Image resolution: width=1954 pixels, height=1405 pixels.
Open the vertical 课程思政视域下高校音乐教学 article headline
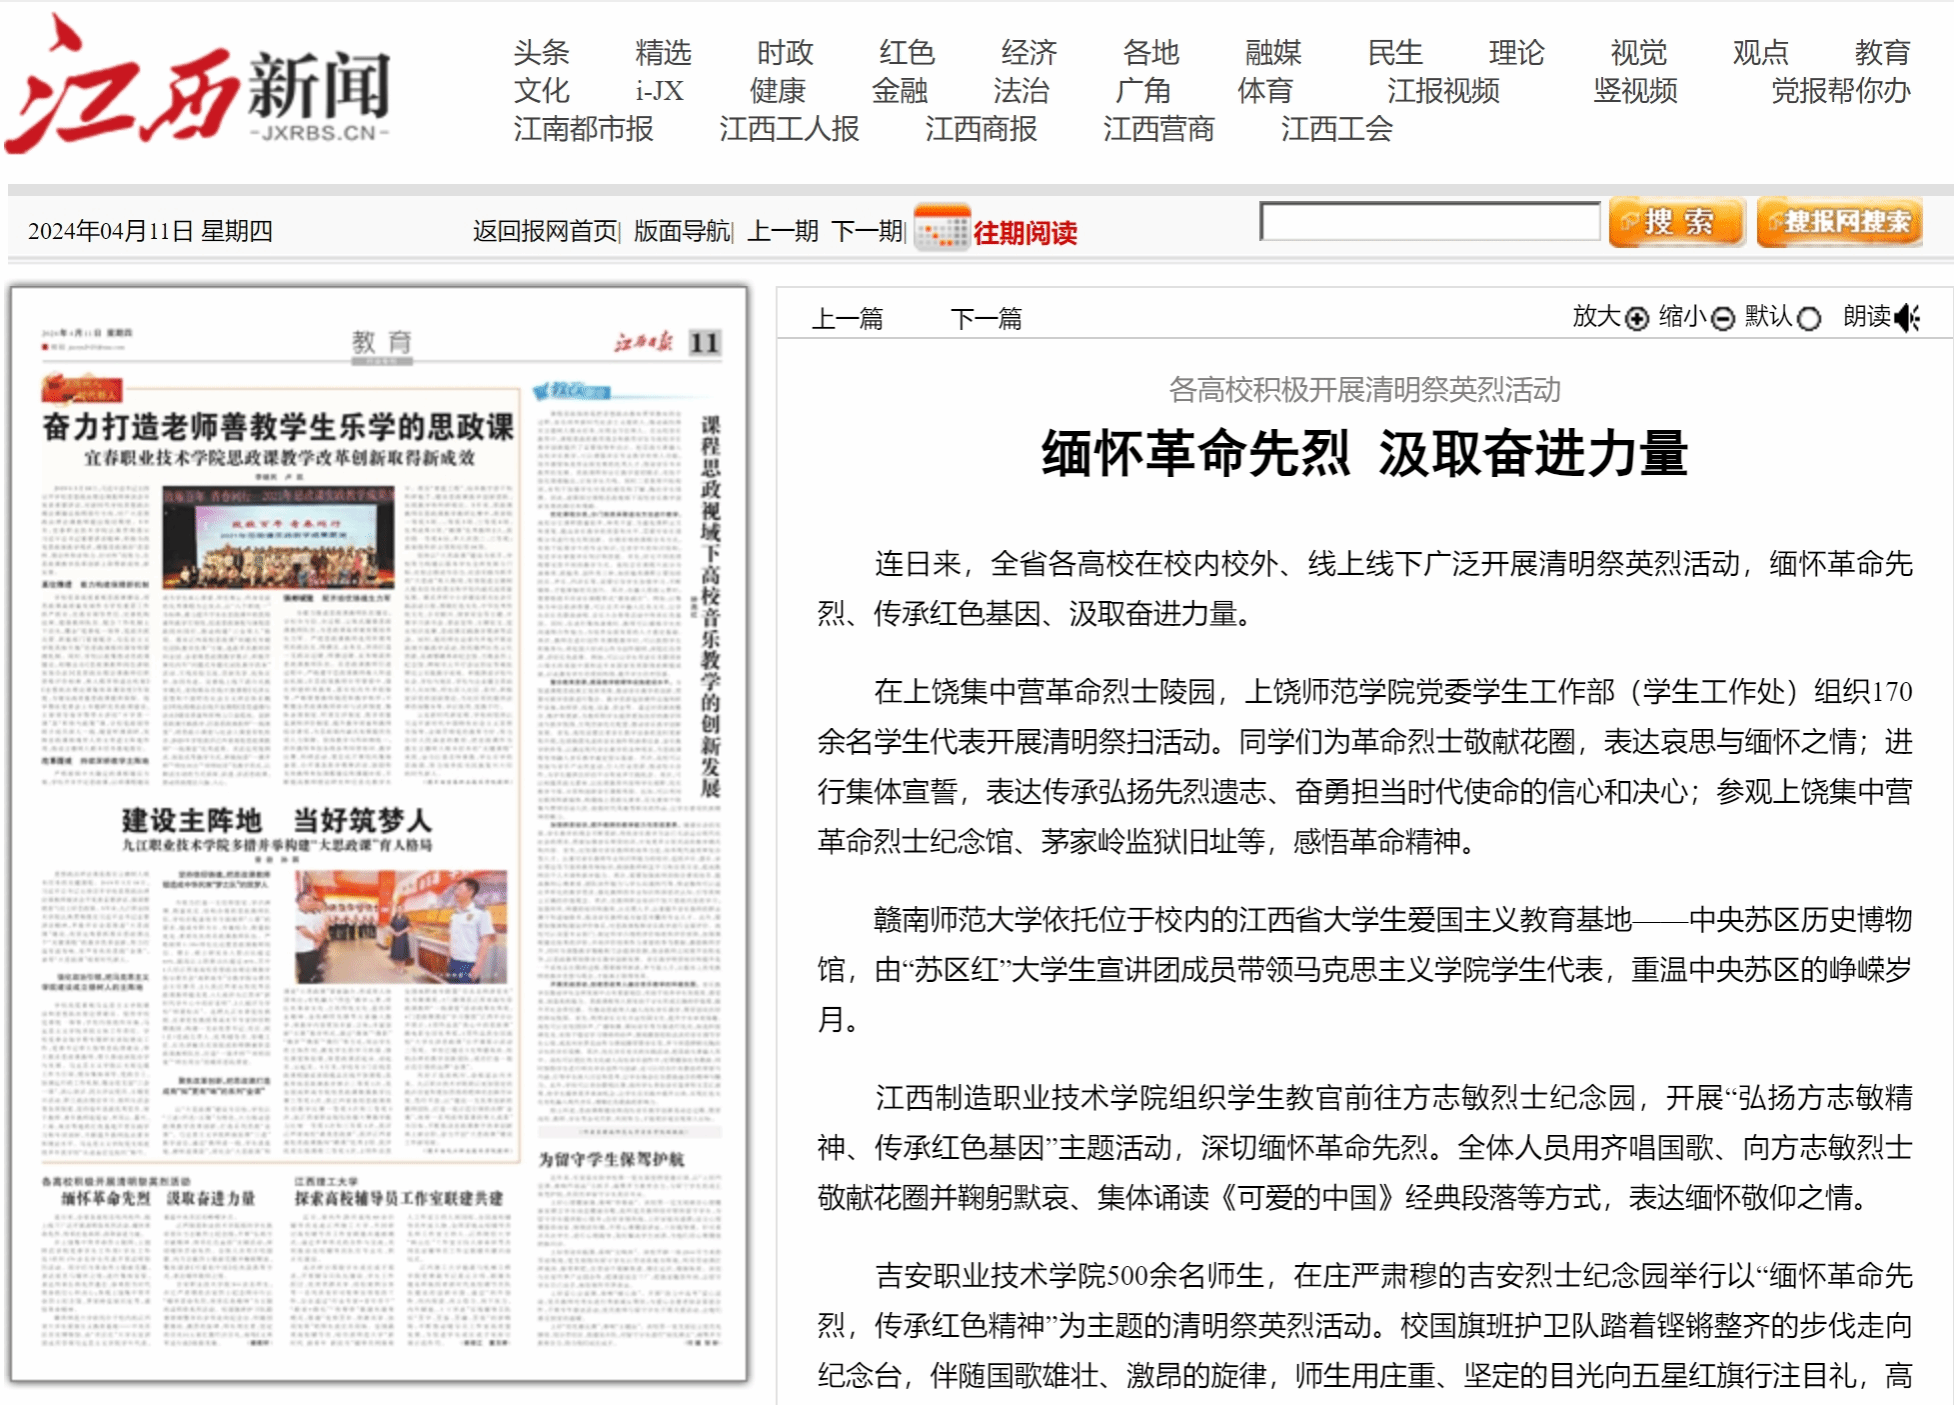(x=710, y=606)
